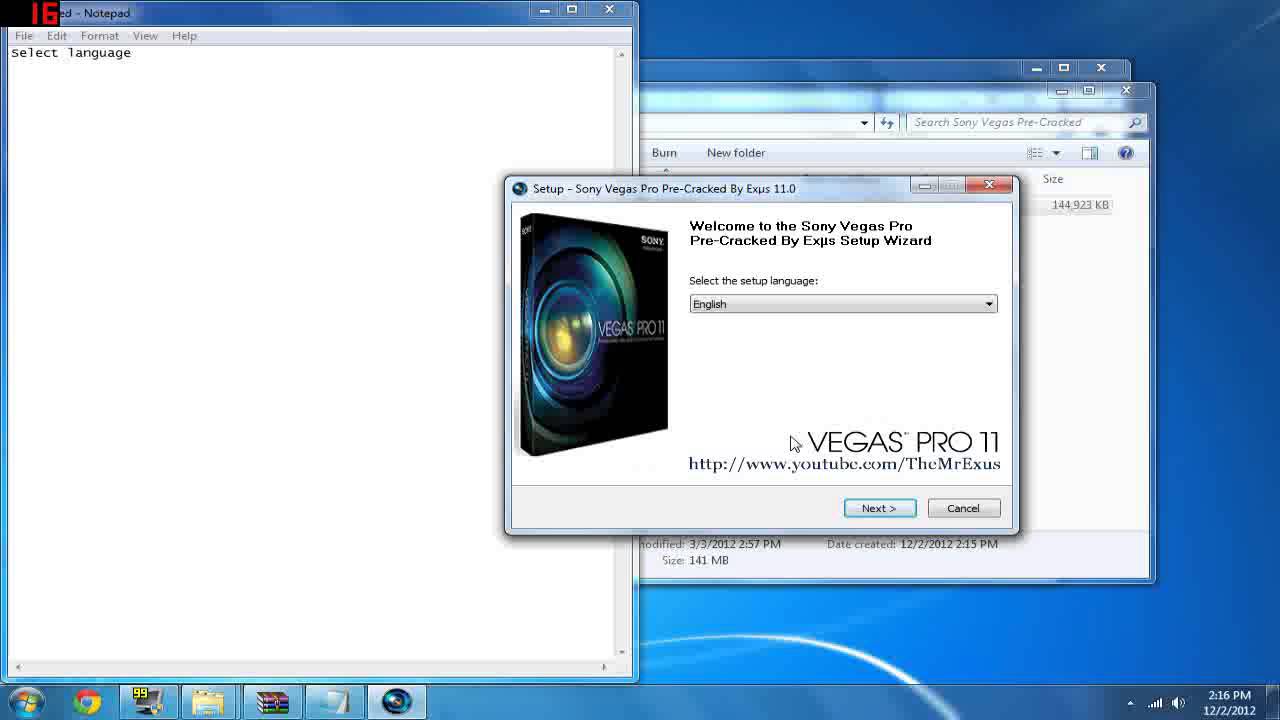This screenshot has width=1280, height=720.
Task: Close the rearmost background window
Action: (1101, 68)
